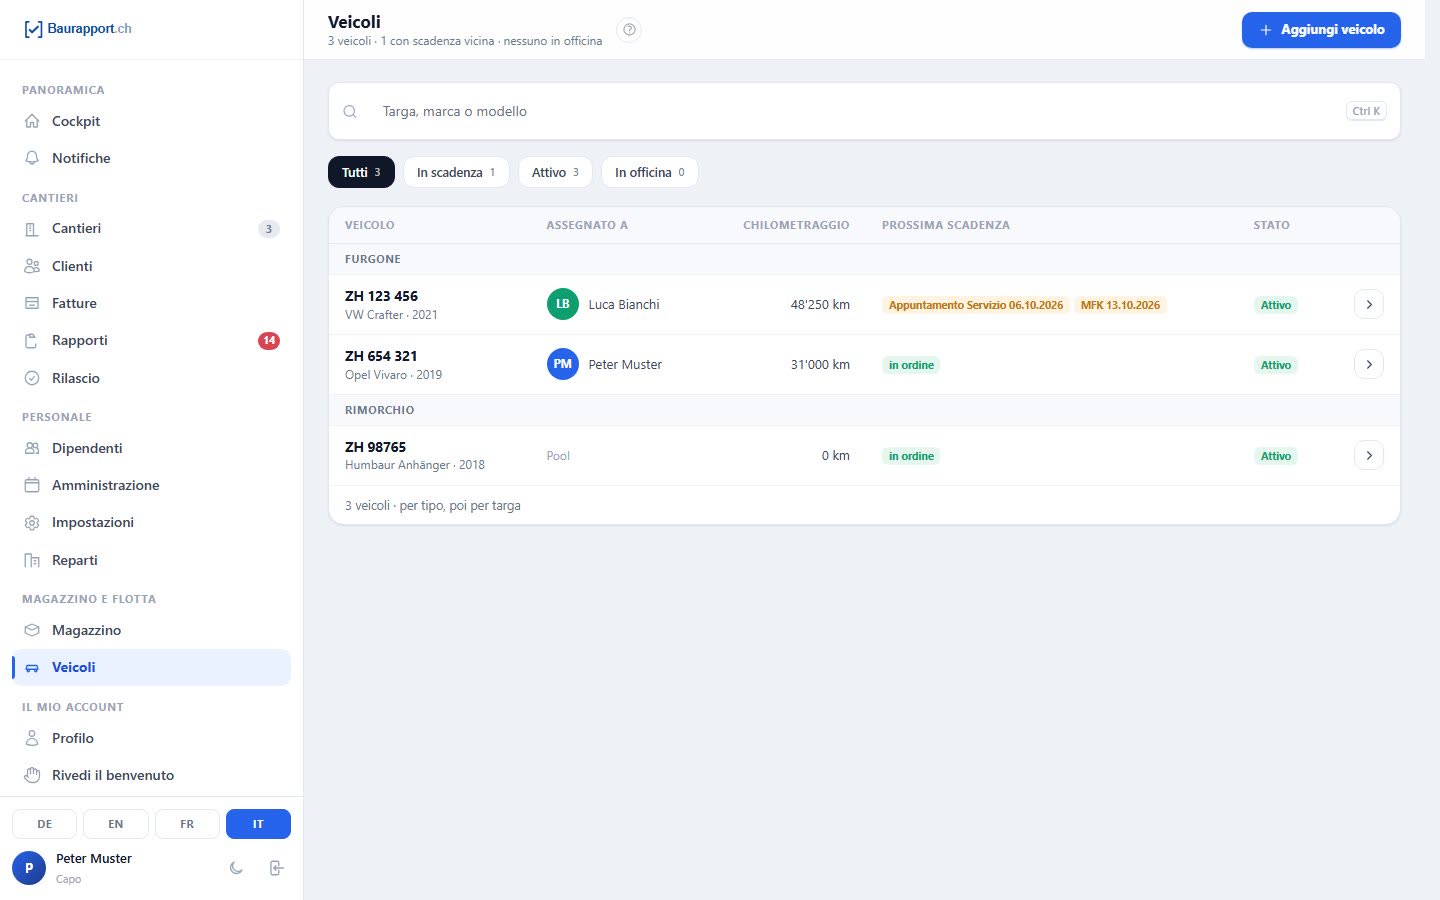The height and width of the screenshot is (900, 1440).
Task: Select Veicoli in the sidebar
Action: click(151, 668)
